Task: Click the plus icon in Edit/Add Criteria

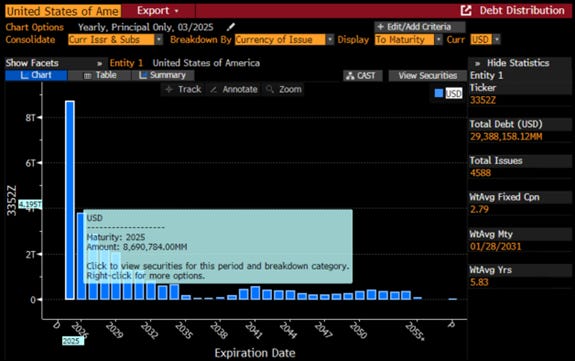Action: pos(380,27)
